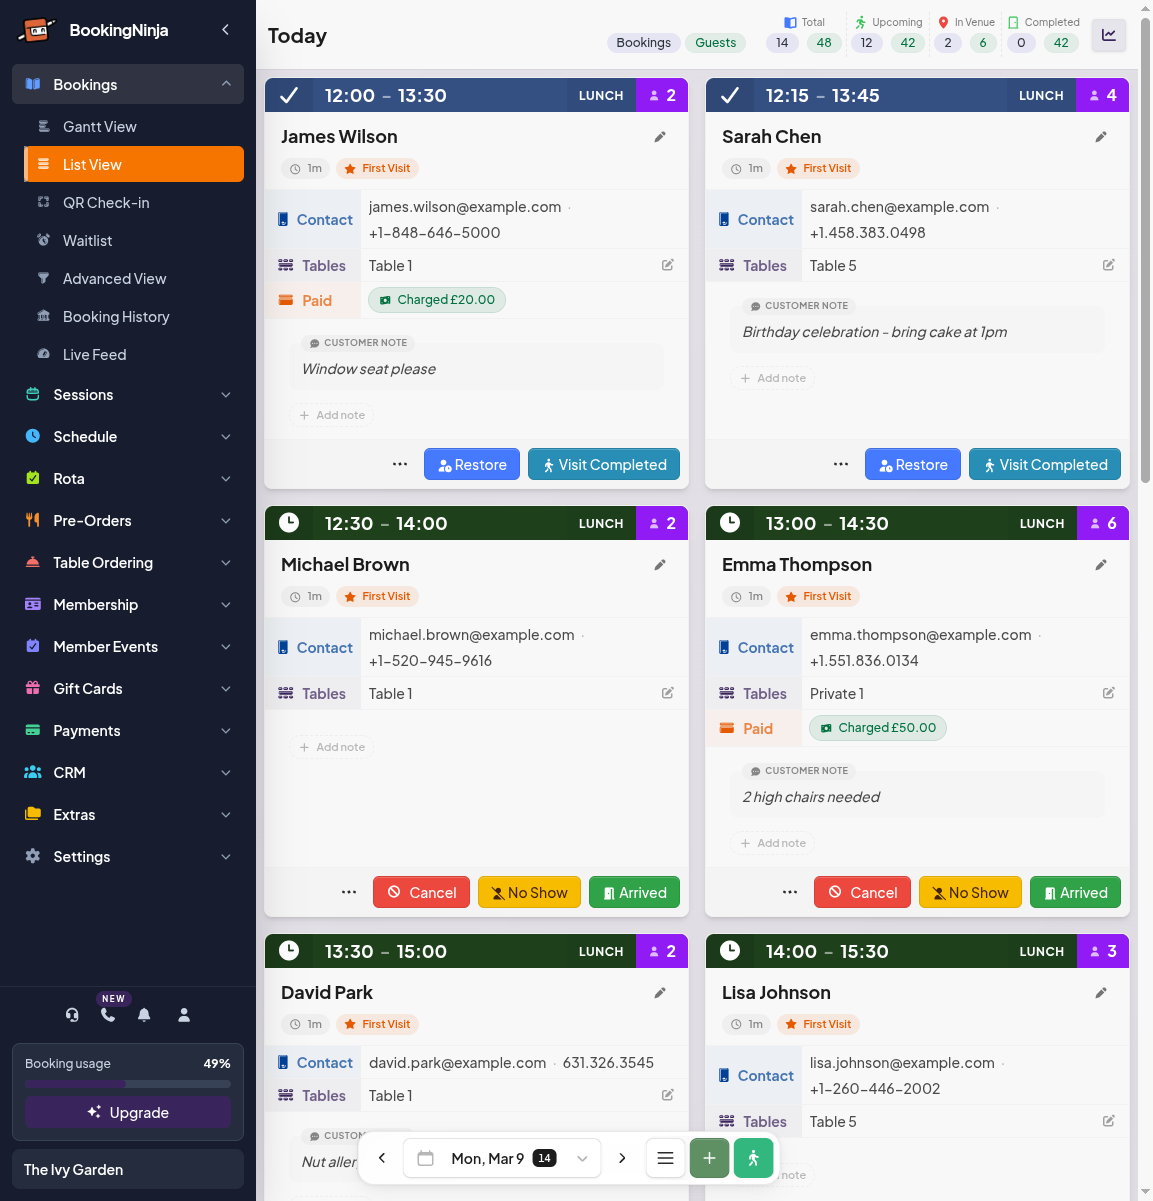Open The Ivy Garden venue selector

(x=128, y=1169)
